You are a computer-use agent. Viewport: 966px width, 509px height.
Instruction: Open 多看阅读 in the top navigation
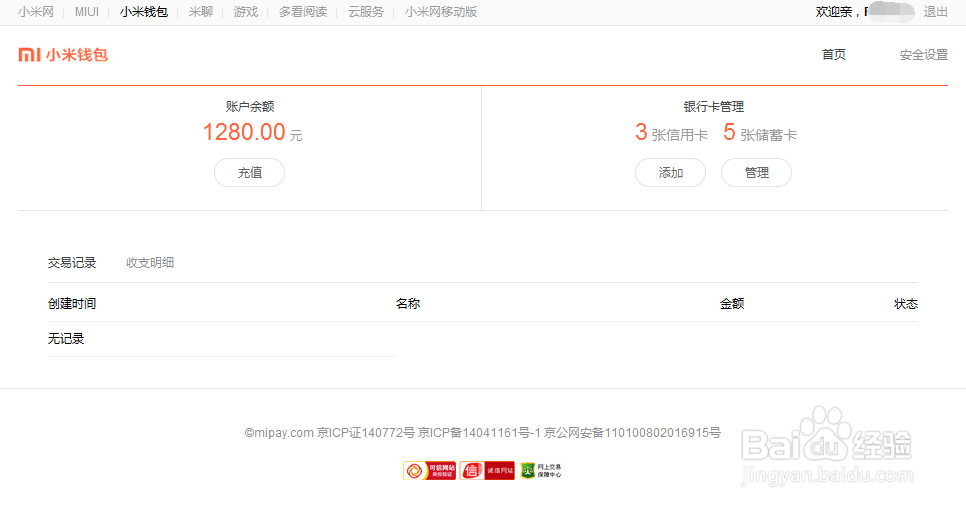pyautogui.click(x=302, y=12)
